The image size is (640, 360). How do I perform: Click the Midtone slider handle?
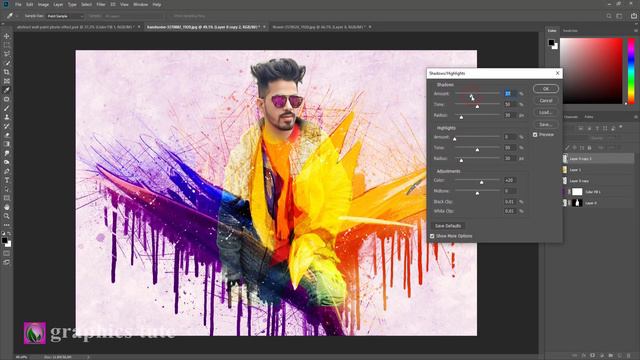tap(477, 193)
